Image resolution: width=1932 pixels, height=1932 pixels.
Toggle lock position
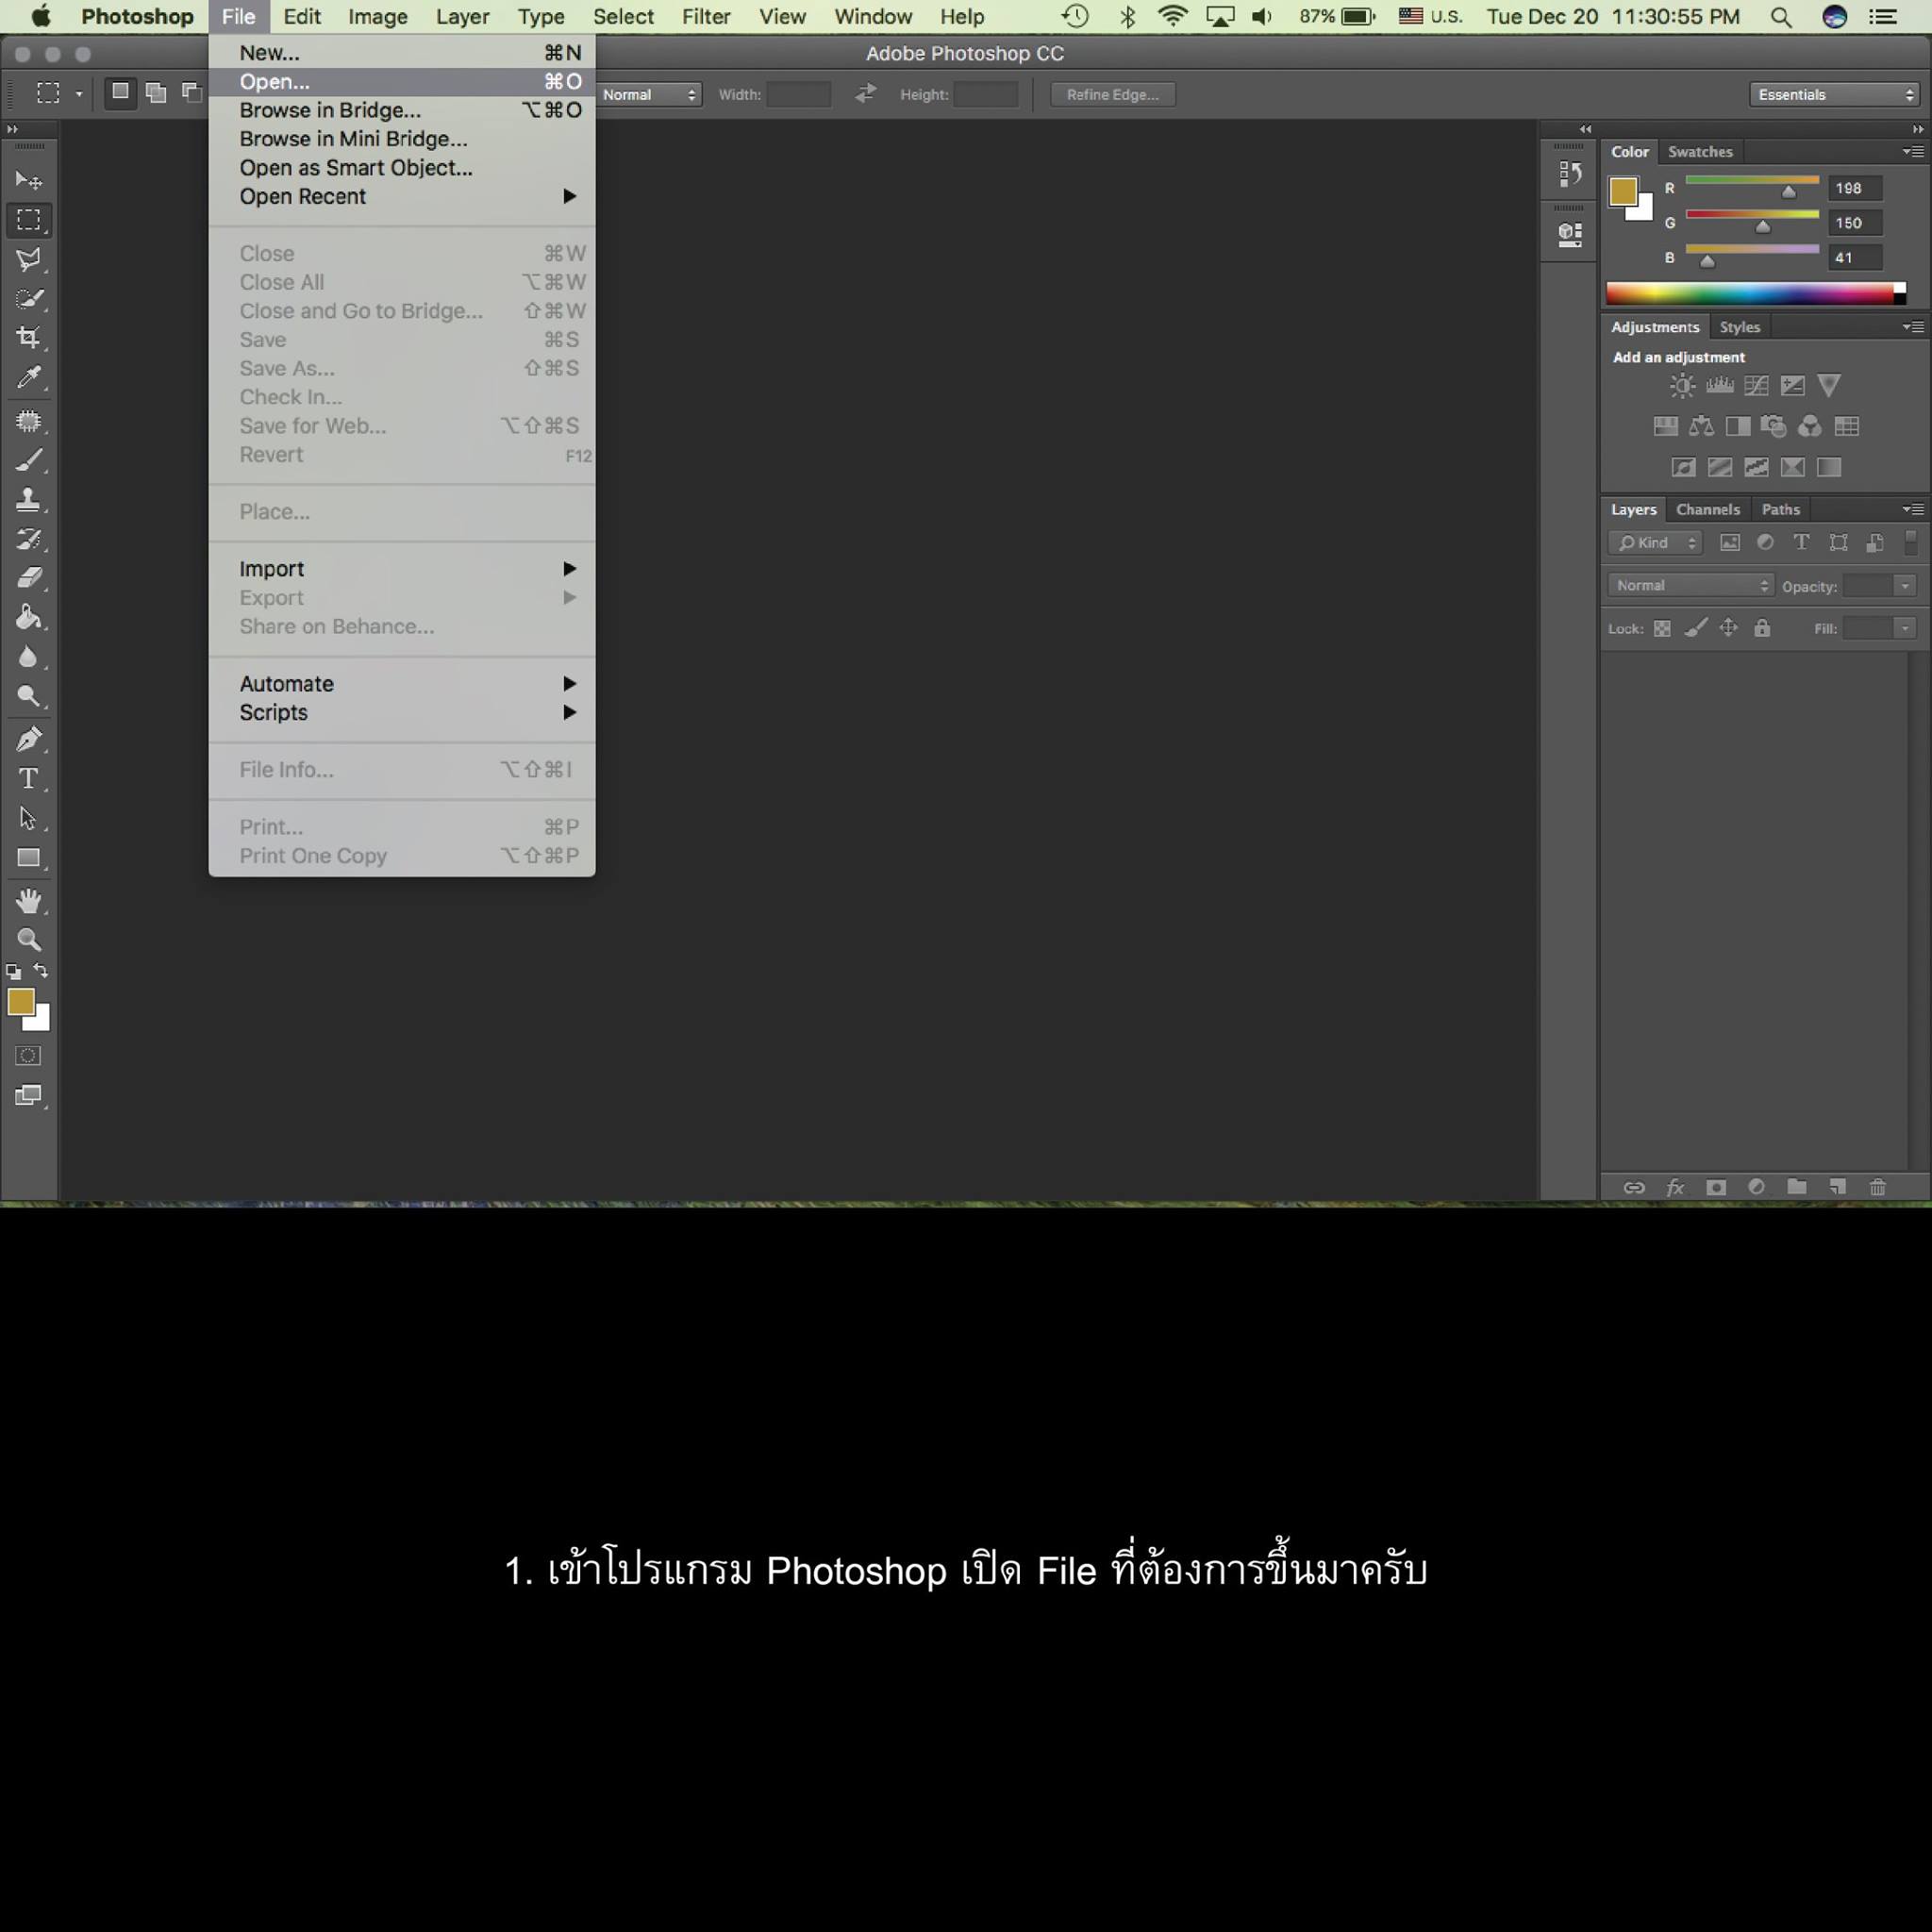[1729, 628]
